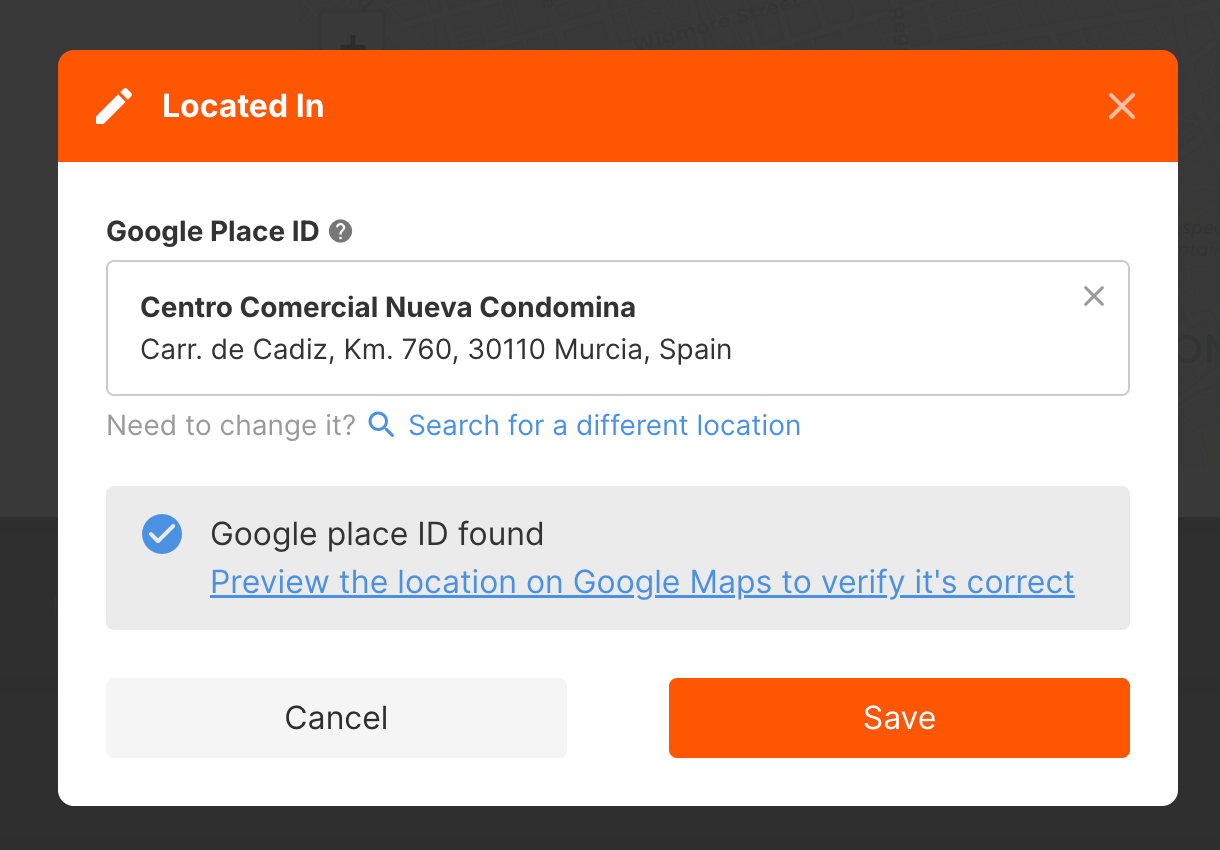Click the dimmed map zoom-in plus icon
Image resolution: width=1220 pixels, height=850 pixels.
(x=351, y=45)
